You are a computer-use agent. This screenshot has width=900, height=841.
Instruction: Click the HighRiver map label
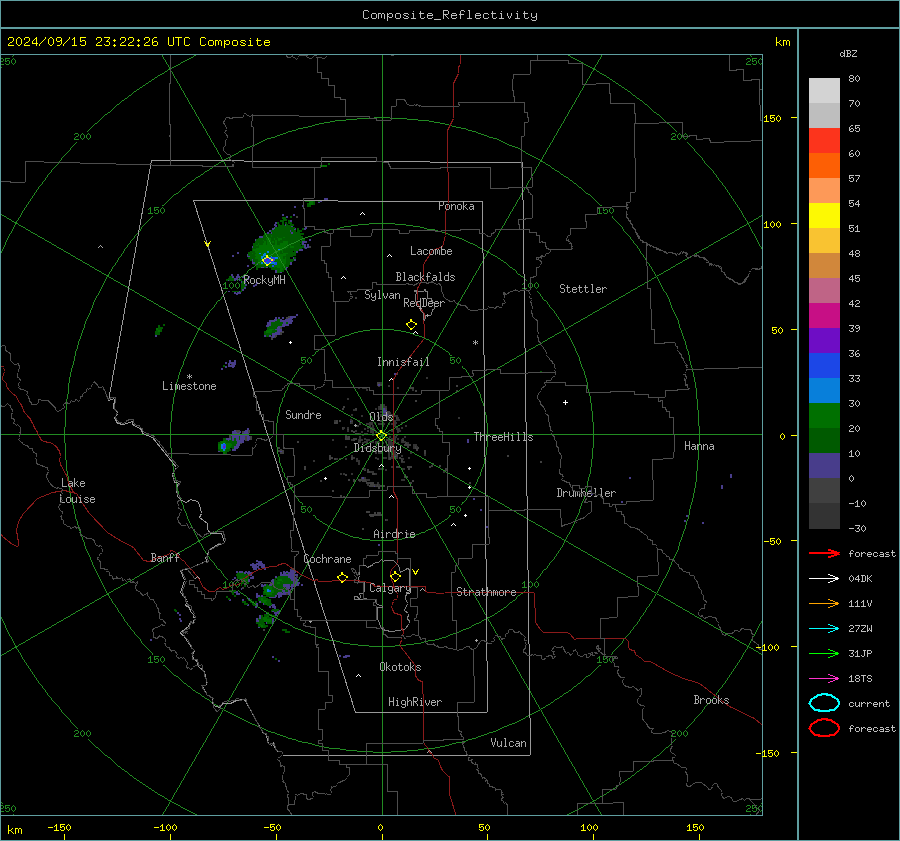point(415,702)
